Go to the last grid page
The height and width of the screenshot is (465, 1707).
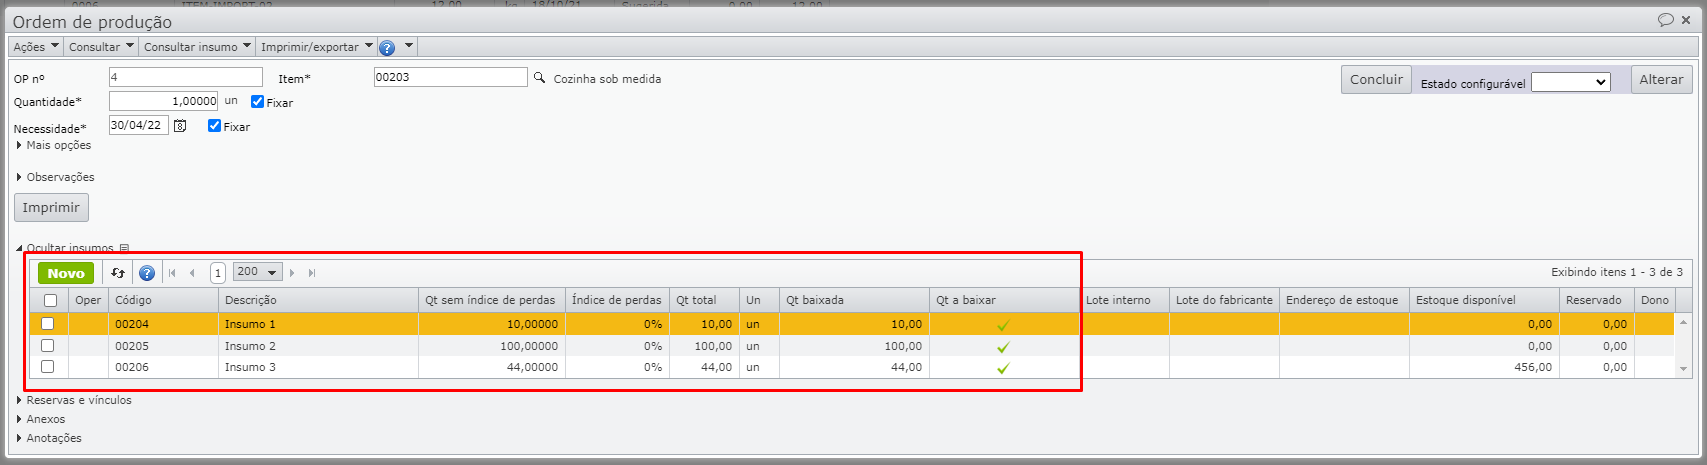coord(312,272)
